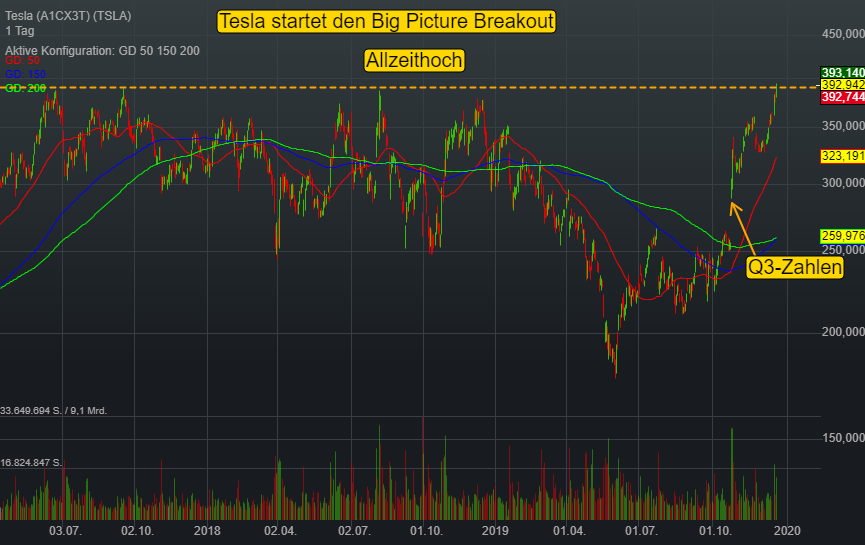Click the 02.04. date axis label

pyautogui.click(x=280, y=531)
